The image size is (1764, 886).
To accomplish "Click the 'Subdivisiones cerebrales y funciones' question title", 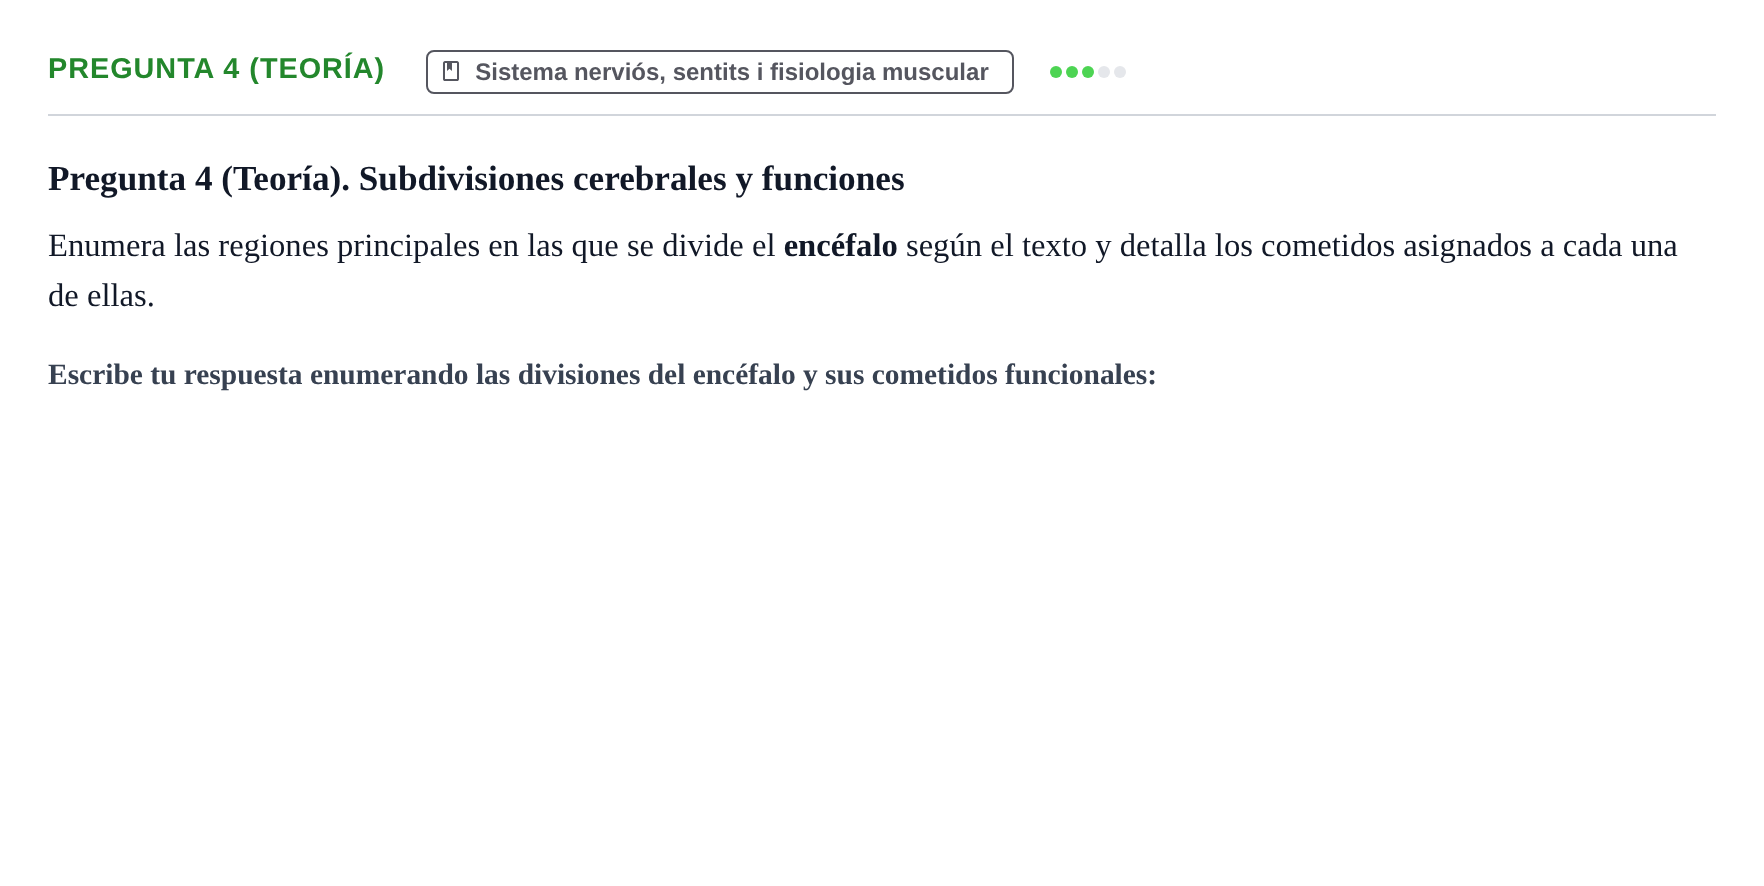I will pyautogui.click(x=476, y=179).
